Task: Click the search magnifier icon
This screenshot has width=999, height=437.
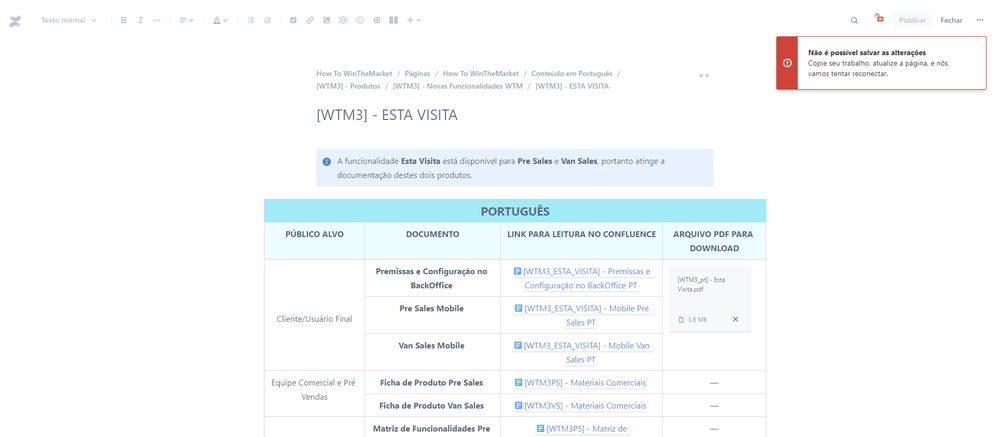Action: coord(854,20)
